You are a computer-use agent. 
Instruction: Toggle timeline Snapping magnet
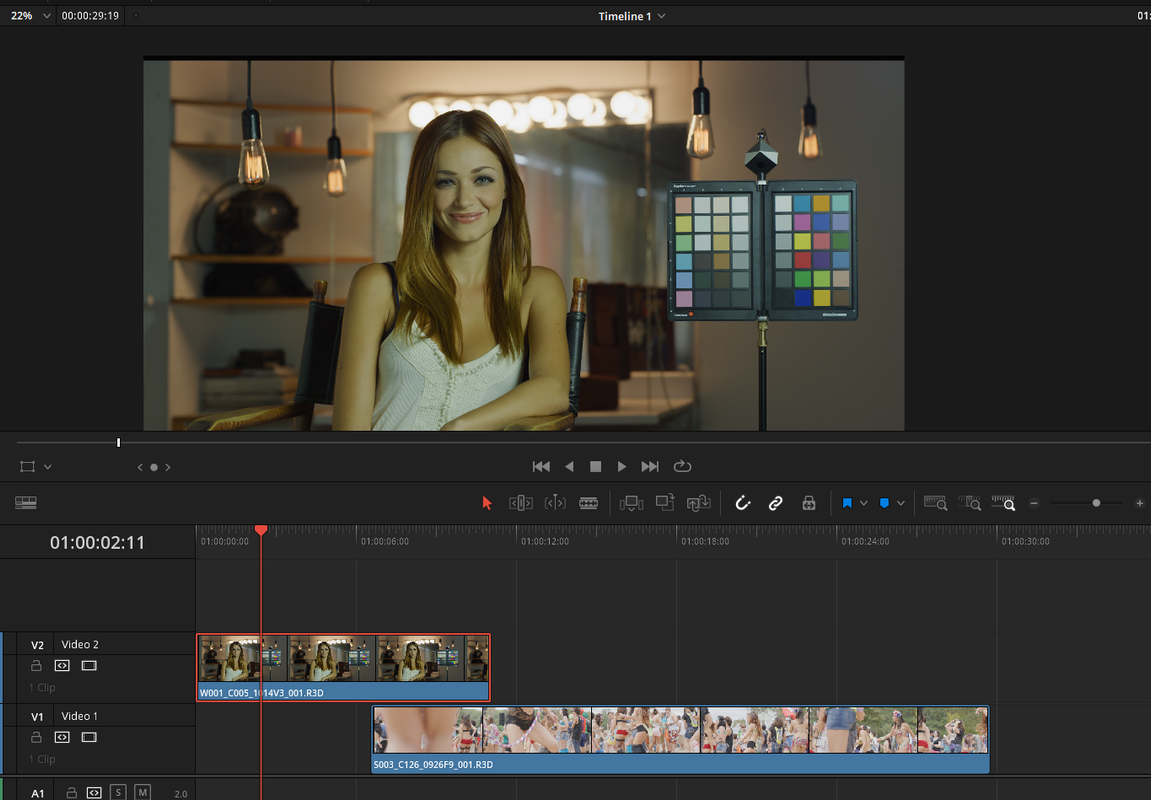pos(742,503)
